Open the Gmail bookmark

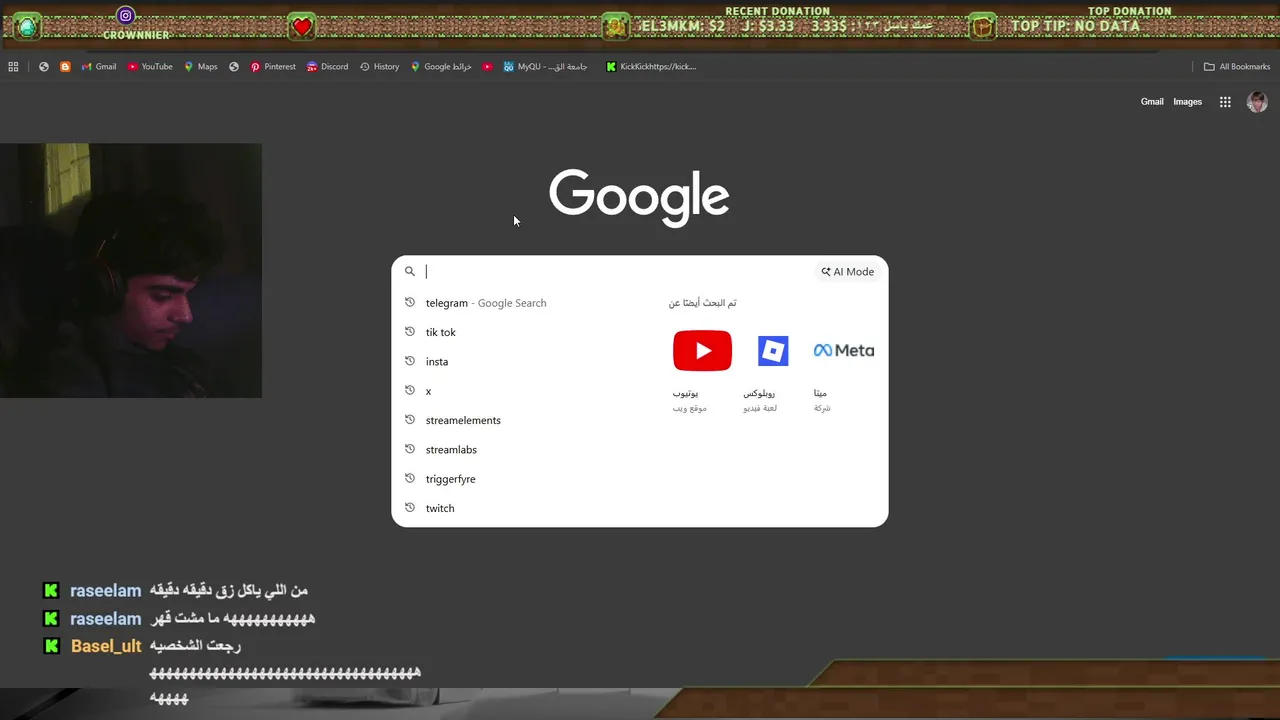click(99, 67)
